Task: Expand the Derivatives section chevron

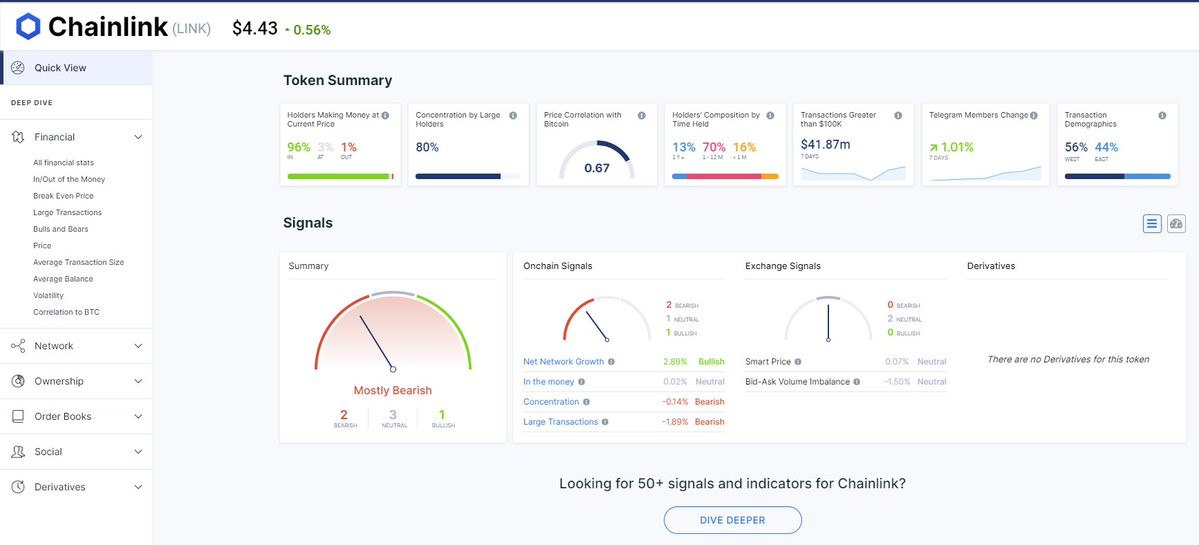Action: click(x=138, y=487)
